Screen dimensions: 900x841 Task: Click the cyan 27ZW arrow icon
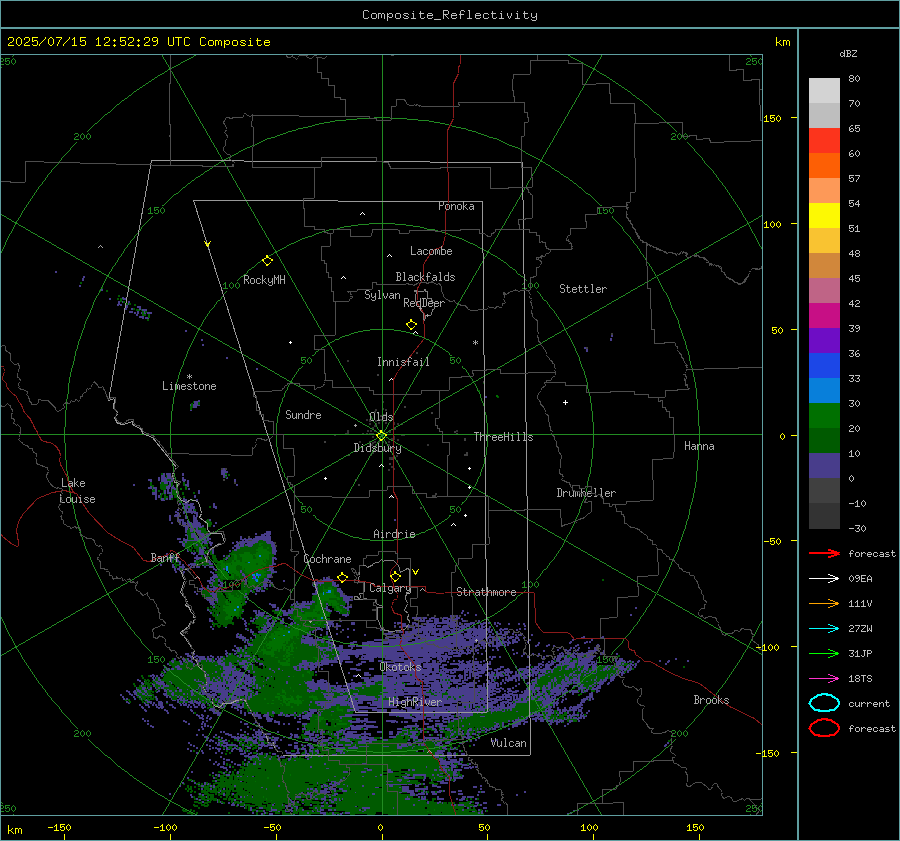(x=824, y=629)
